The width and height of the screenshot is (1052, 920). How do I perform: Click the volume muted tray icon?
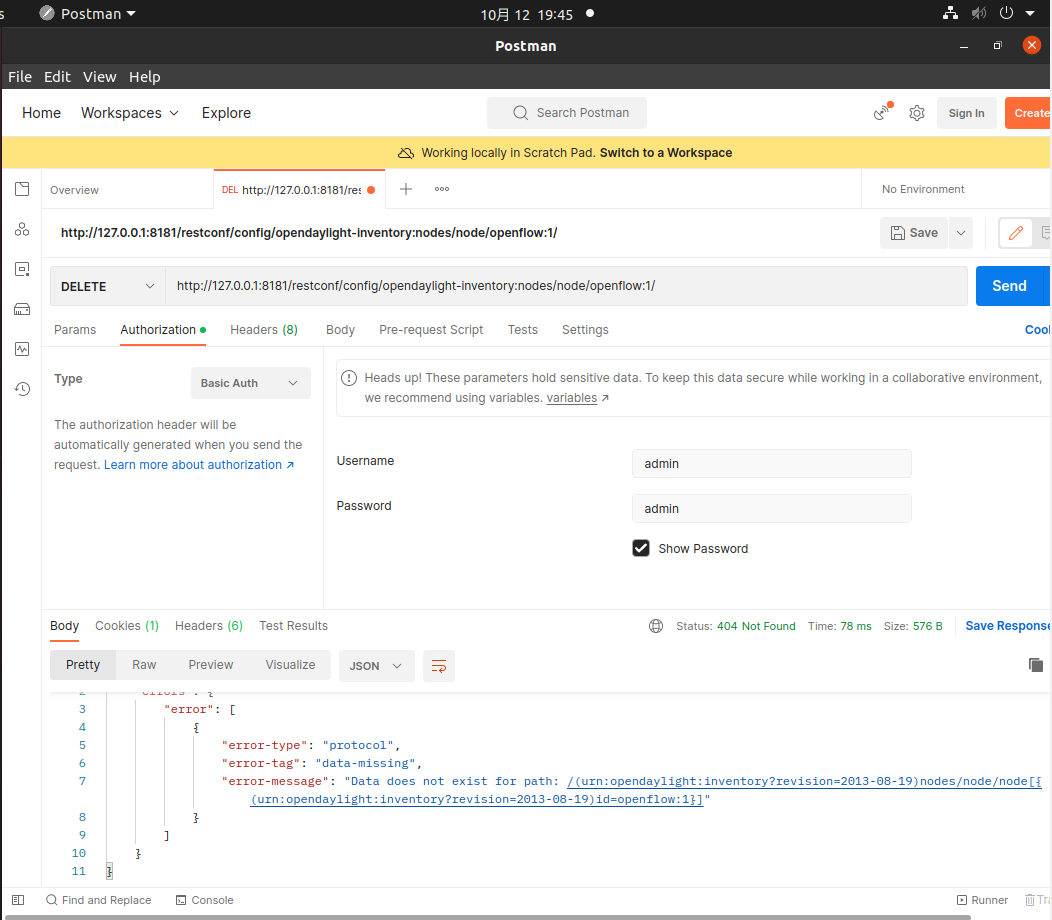pyautogui.click(x=979, y=13)
